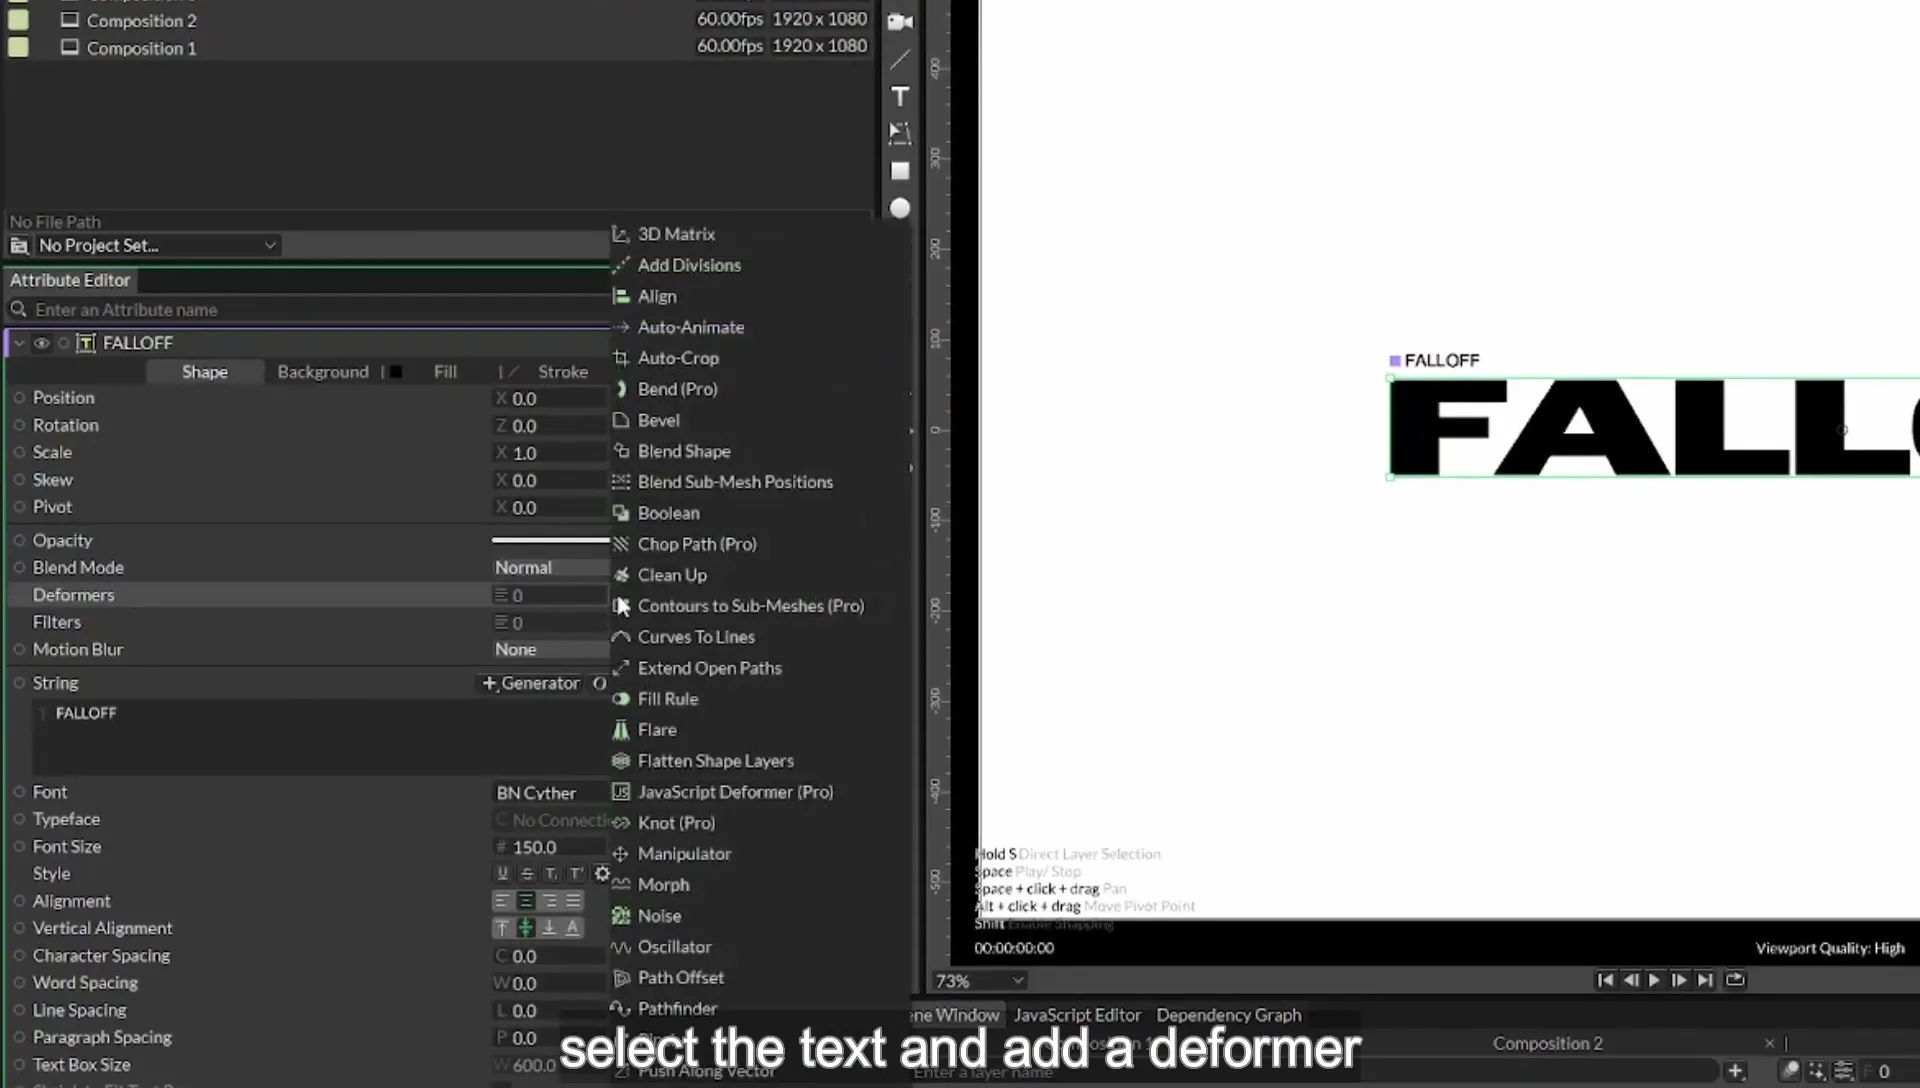Screen dimensions: 1920x1088
Task: Adjust the Opacity slider
Action: tap(550, 540)
